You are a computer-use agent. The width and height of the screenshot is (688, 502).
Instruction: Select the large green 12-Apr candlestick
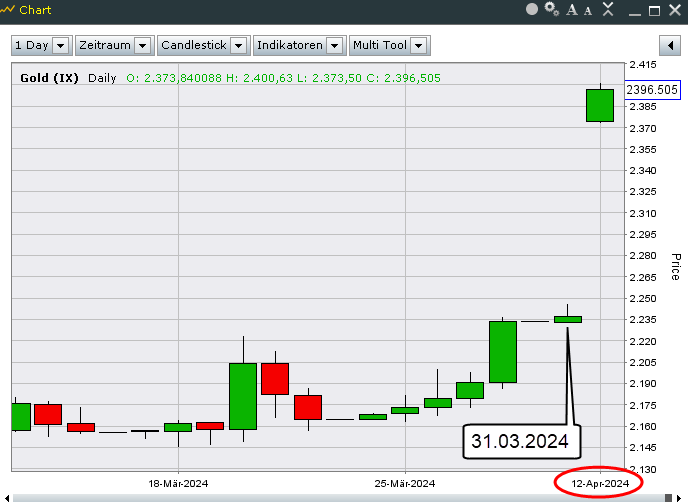pos(600,105)
